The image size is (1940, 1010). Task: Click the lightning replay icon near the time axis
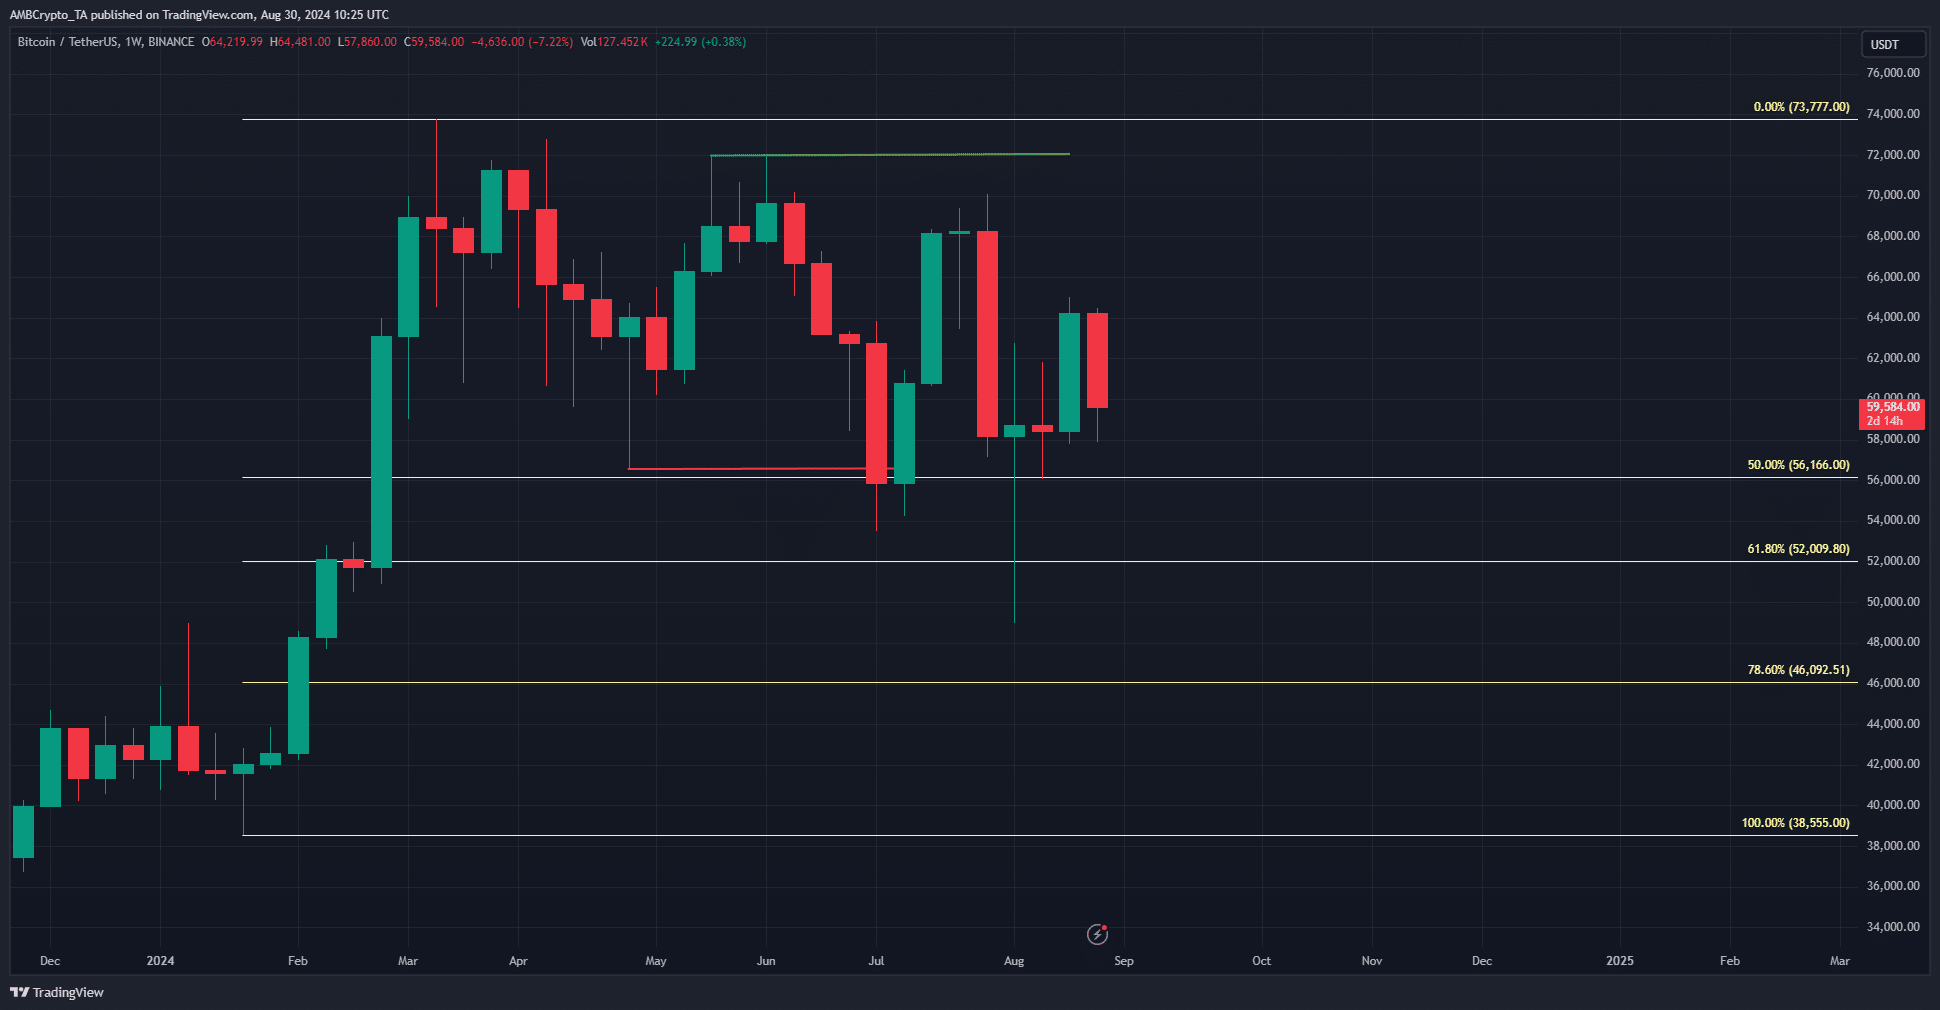(1097, 934)
